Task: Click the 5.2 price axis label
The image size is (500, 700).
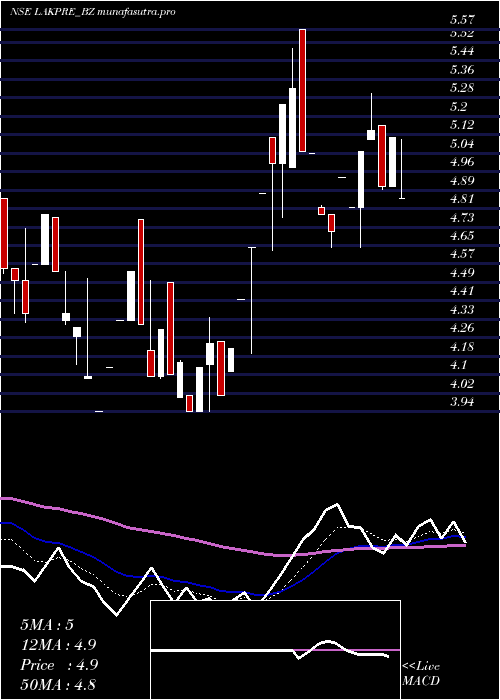Action: (458, 106)
